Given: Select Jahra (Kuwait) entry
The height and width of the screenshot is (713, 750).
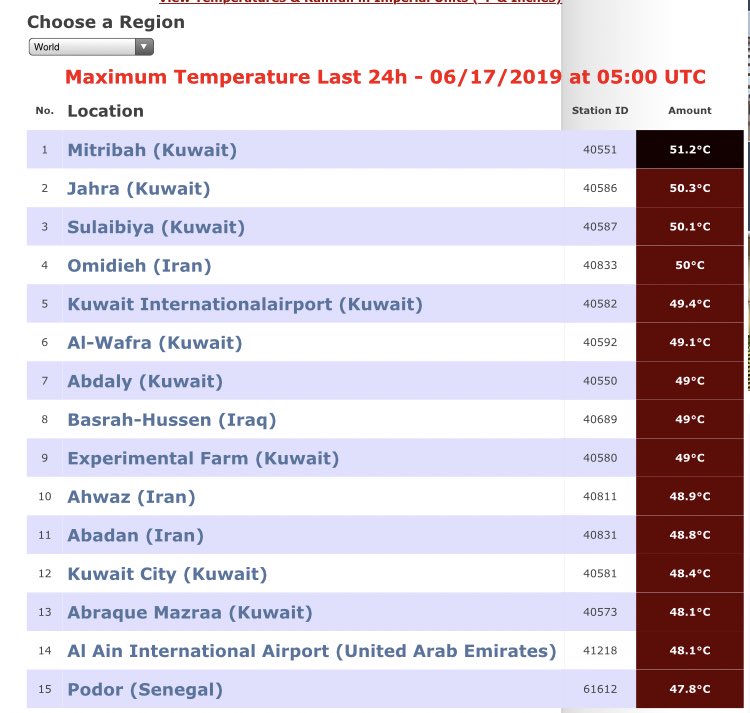Looking at the screenshot, I should 139,188.
